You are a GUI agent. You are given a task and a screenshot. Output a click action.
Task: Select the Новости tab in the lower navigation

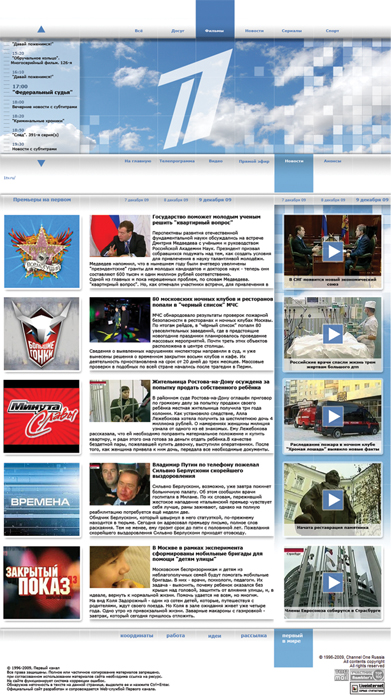[294, 161]
